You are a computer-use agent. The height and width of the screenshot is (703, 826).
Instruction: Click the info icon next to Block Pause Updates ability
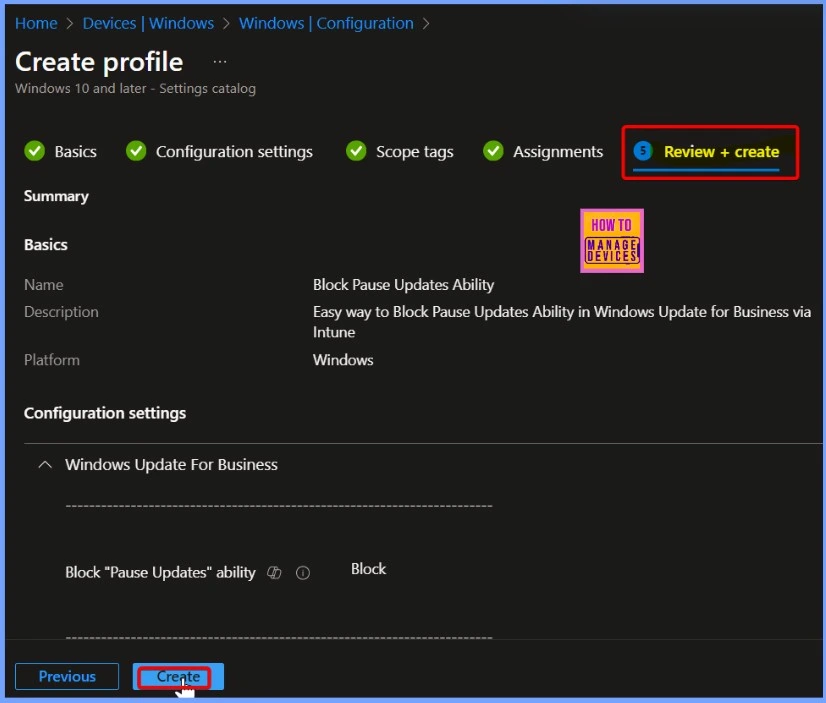(303, 572)
